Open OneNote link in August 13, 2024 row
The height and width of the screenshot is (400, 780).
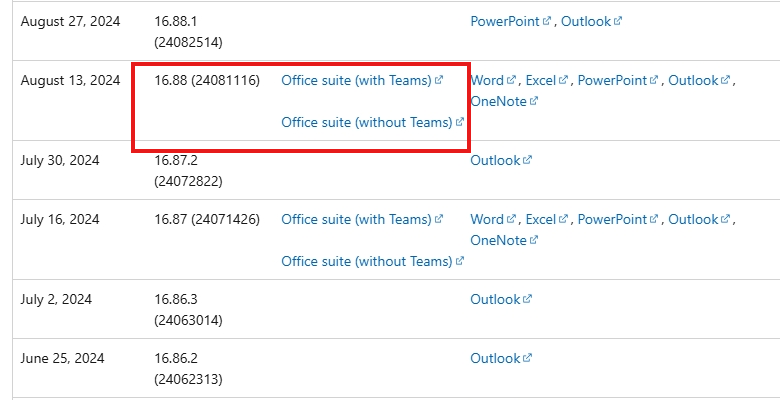point(504,101)
